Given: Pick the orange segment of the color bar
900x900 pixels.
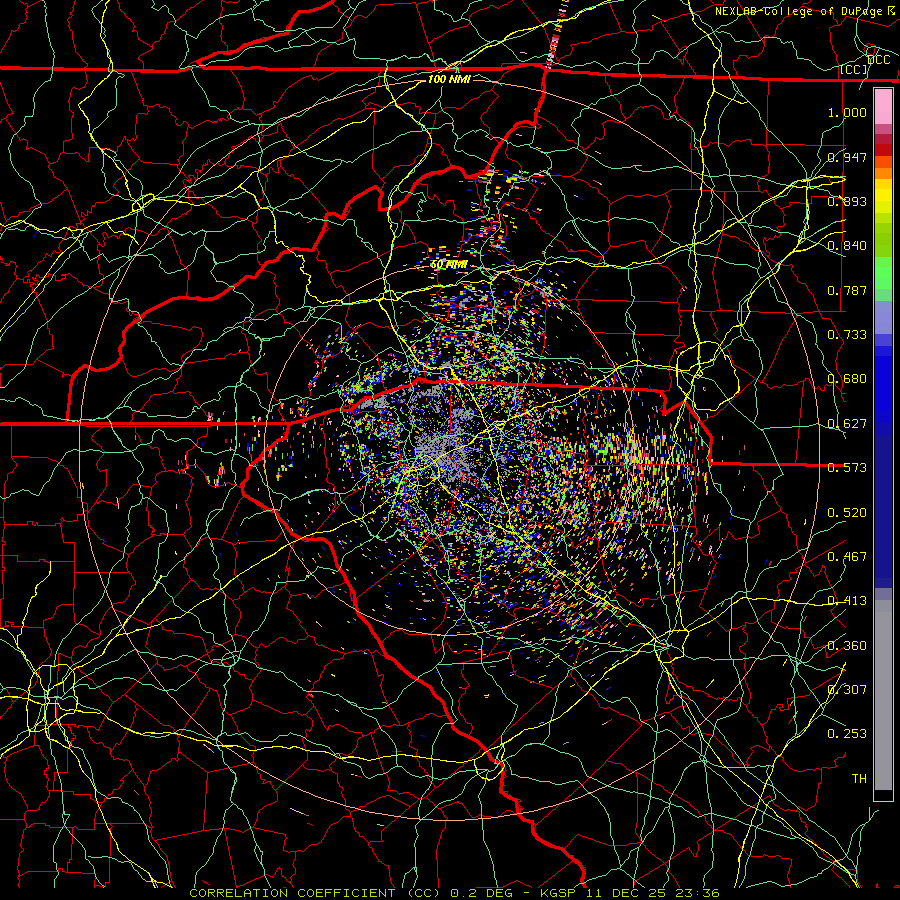Looking at the screenshot, I should tap(883, 173).
